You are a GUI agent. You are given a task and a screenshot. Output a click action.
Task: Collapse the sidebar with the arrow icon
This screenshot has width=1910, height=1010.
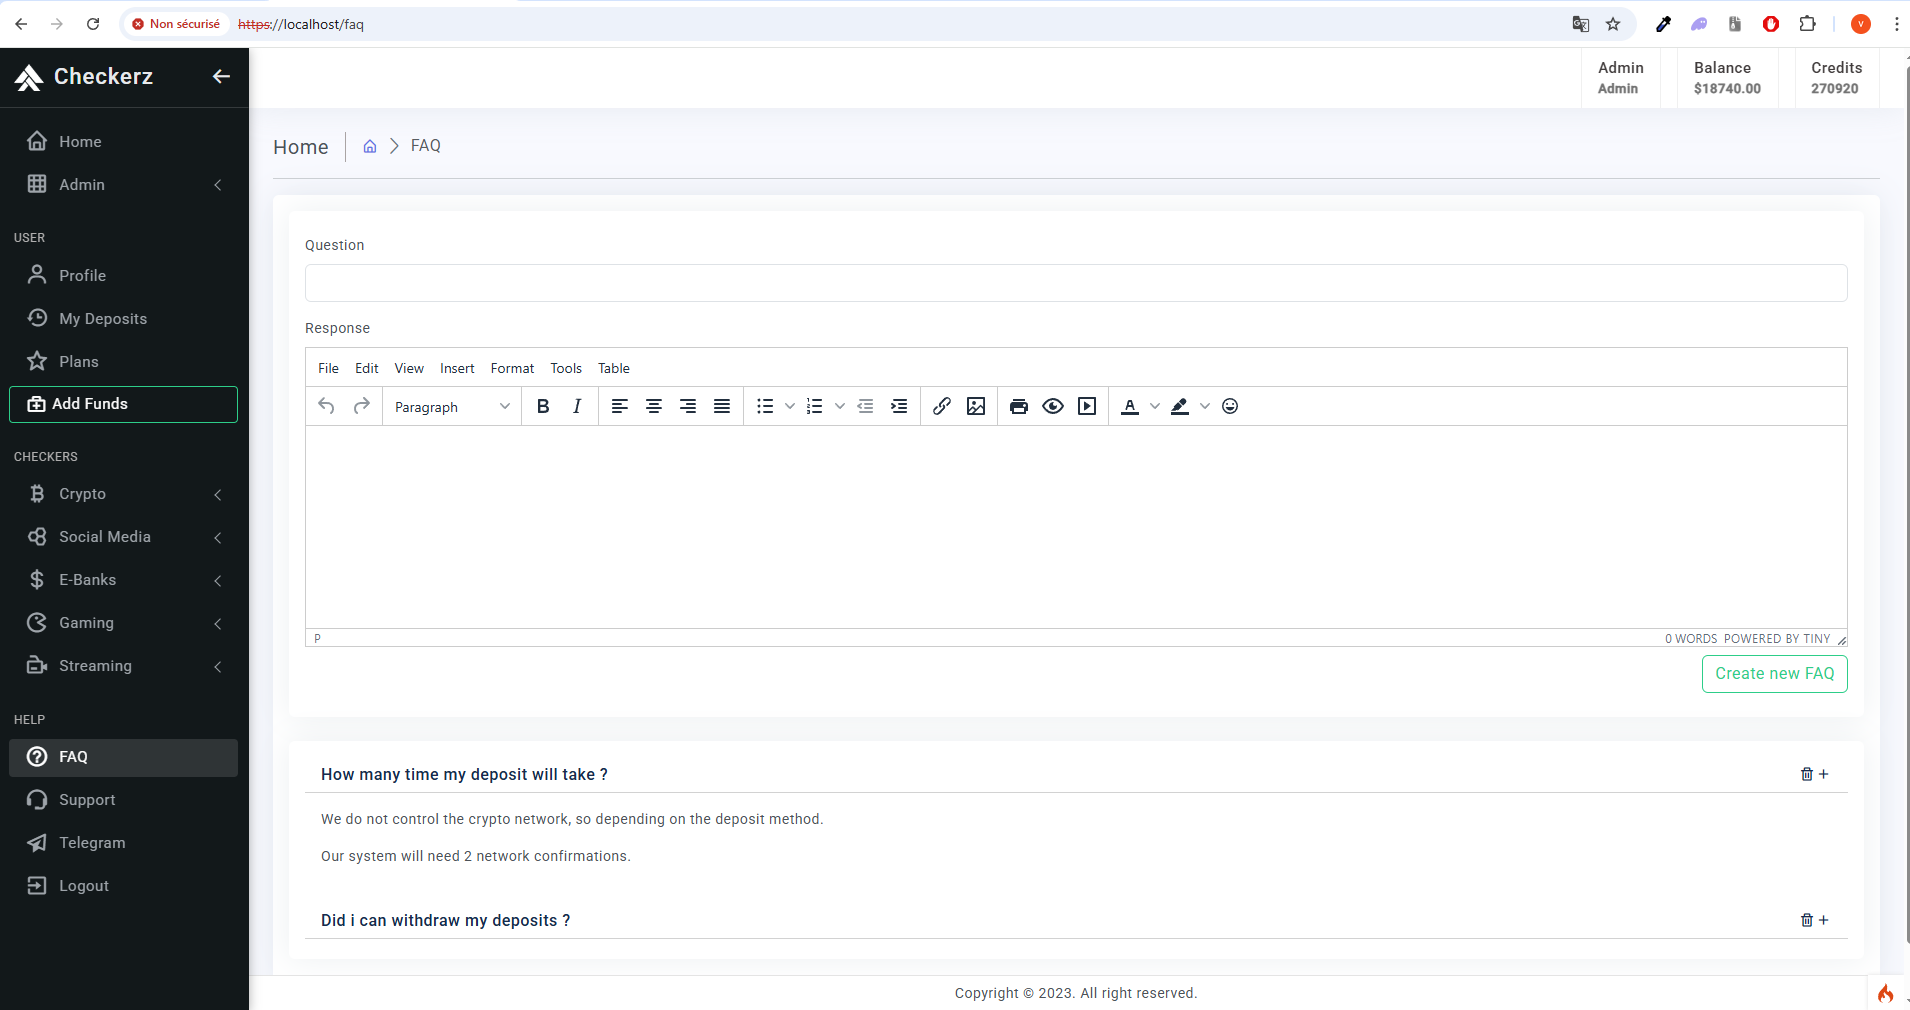tap(221, 76)
